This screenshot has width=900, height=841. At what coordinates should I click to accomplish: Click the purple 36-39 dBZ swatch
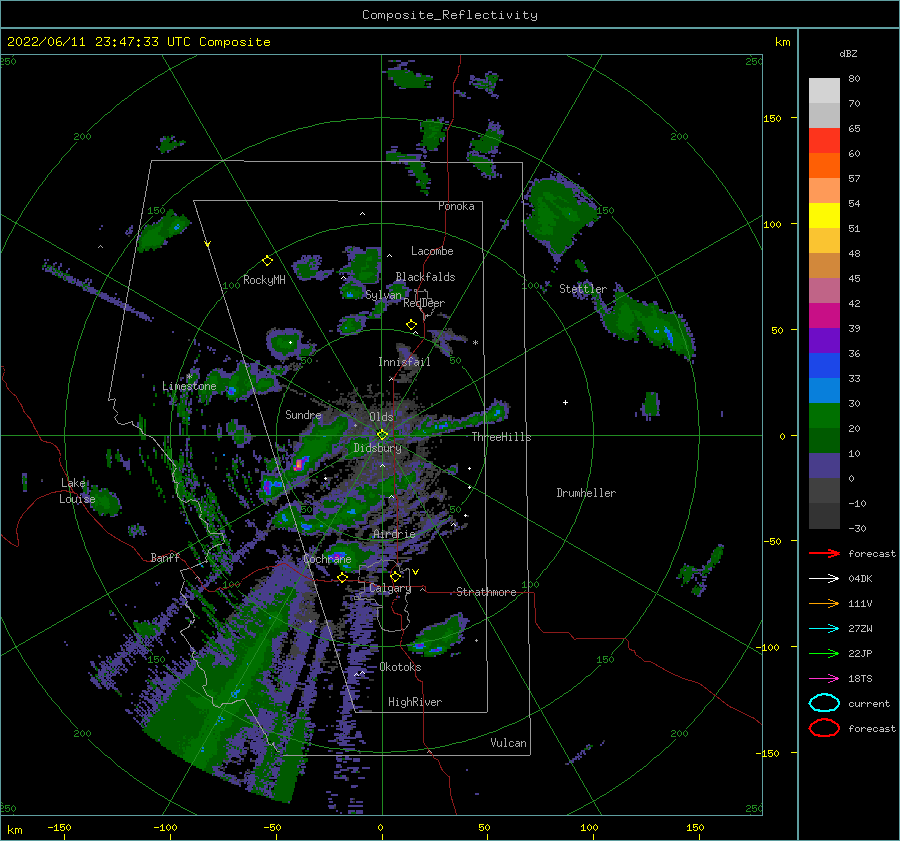(x=824, y=340)
